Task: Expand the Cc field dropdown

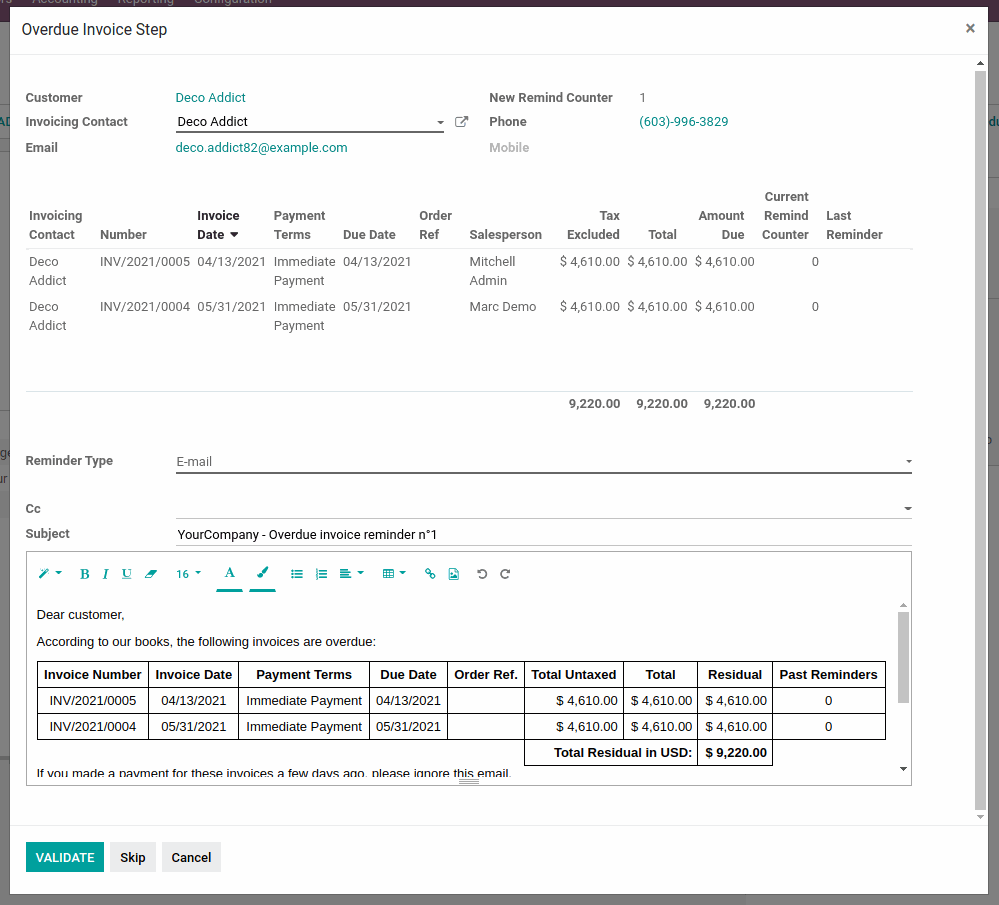Action: (908, 509)
